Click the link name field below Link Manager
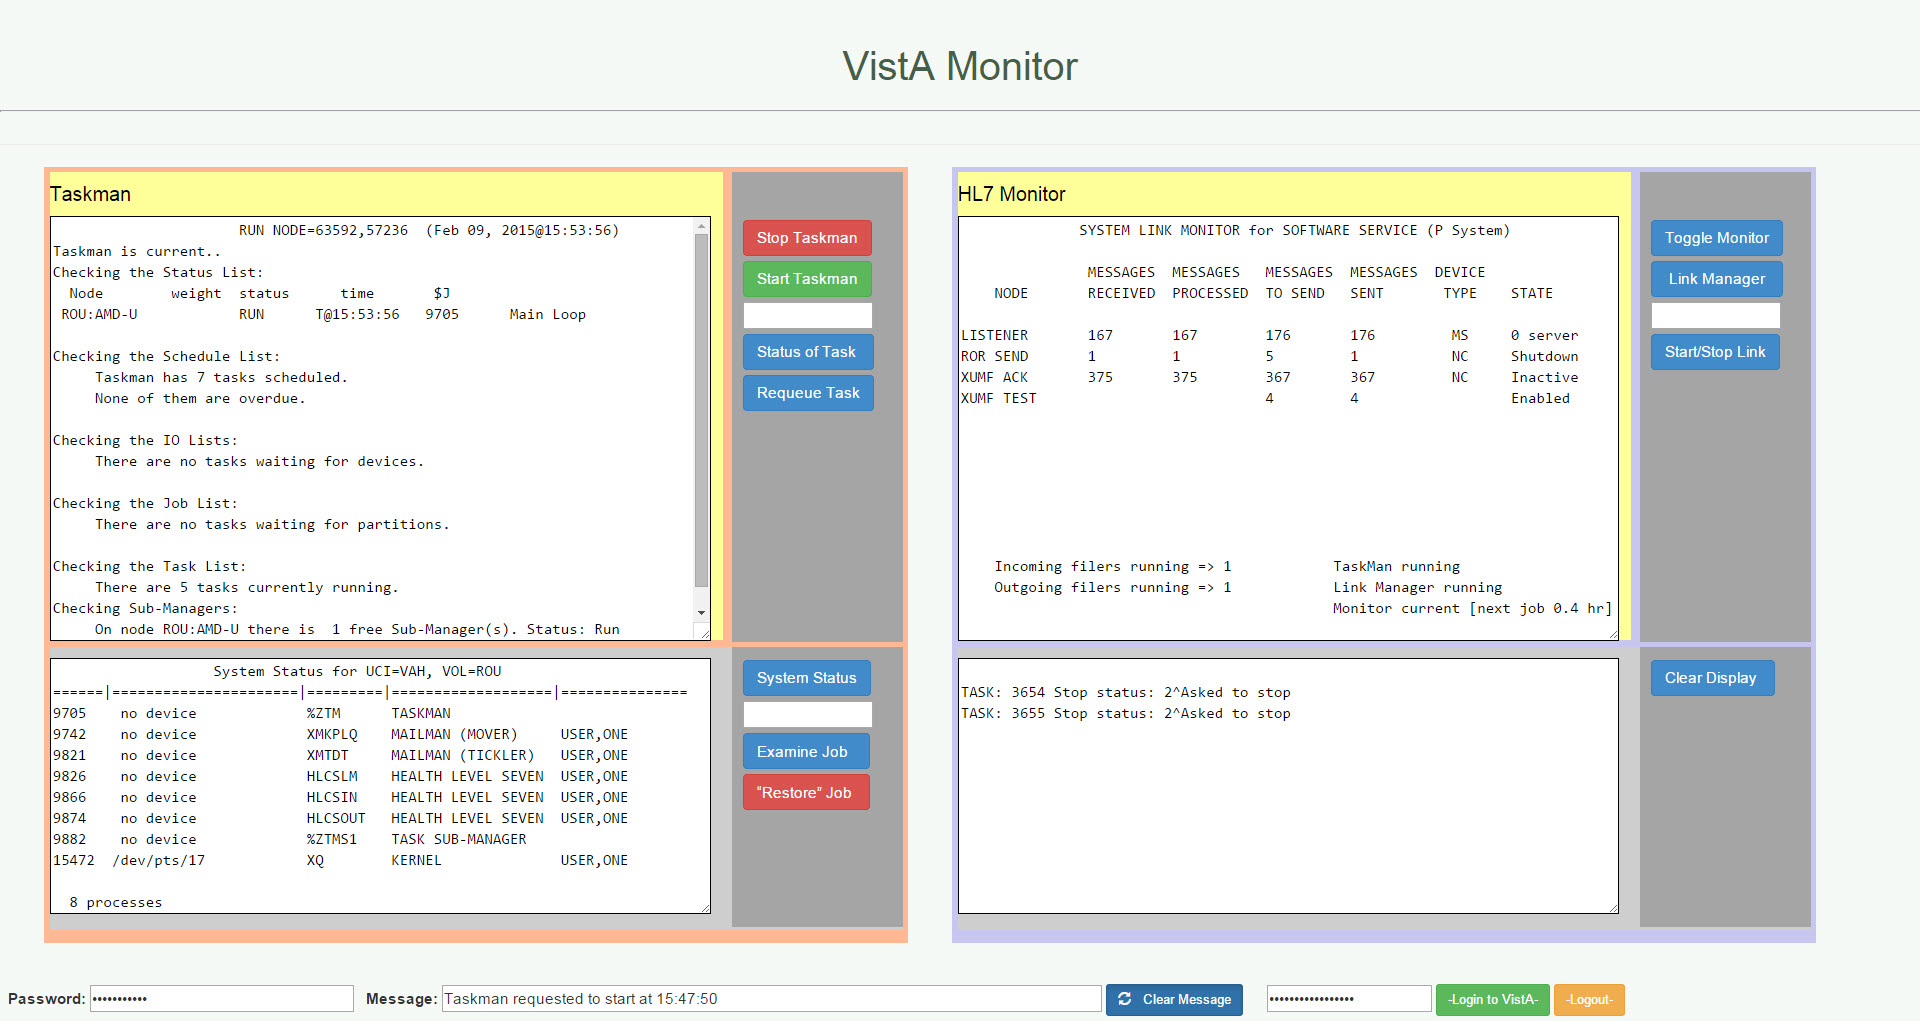This screenshot has width=1920, height=1021. pos(1715,315)
